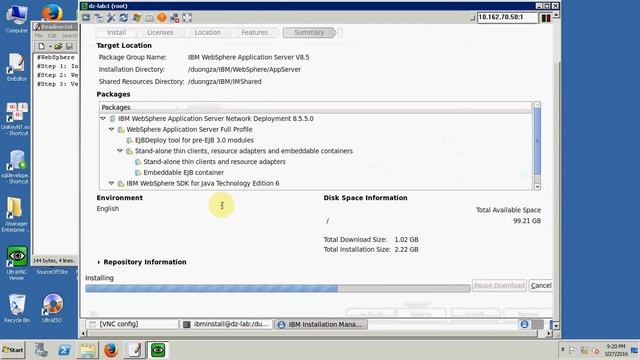Click blue round icon at remote taskbar right
Viewport: 640px width, 360px height.
524,324
